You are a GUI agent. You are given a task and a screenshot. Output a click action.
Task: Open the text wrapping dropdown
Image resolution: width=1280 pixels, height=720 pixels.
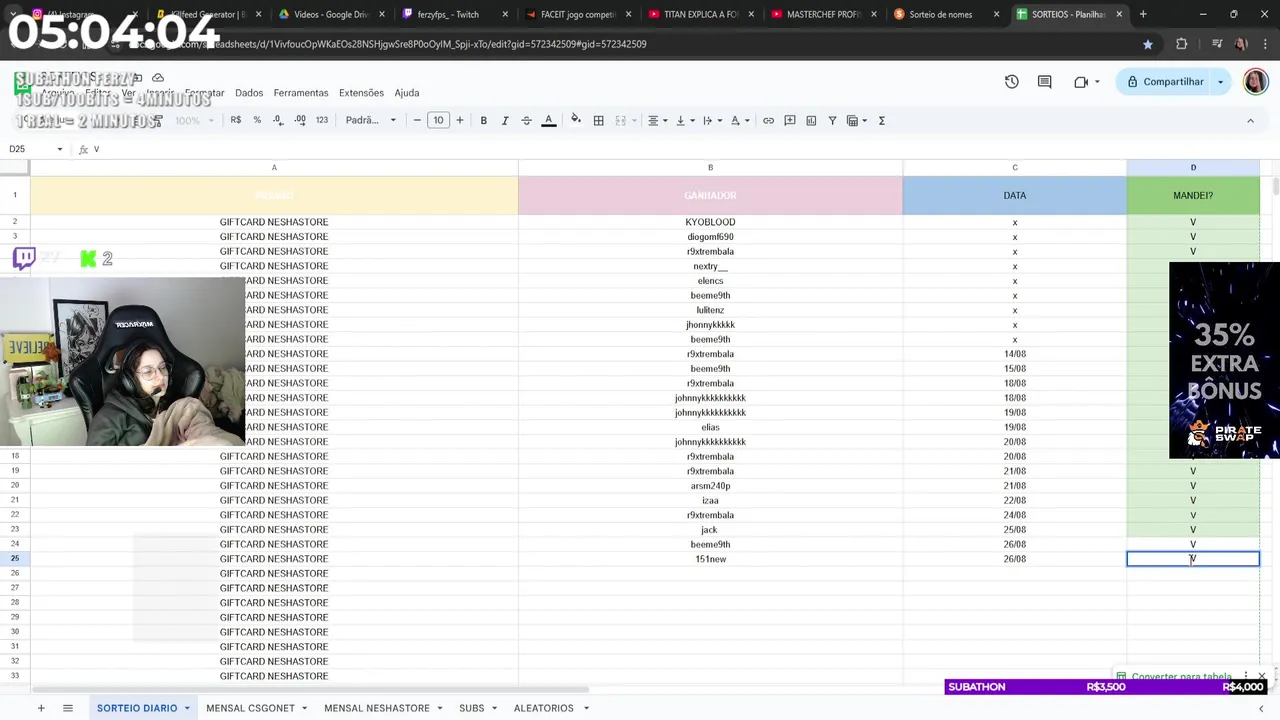click(x=711, y=120)
